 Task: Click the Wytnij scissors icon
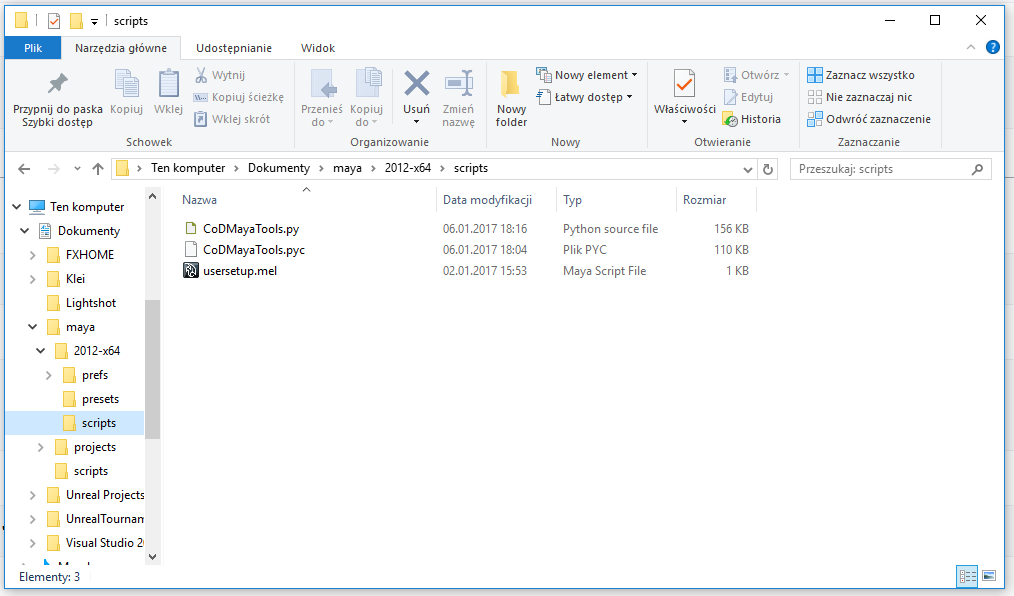point(201,75)
